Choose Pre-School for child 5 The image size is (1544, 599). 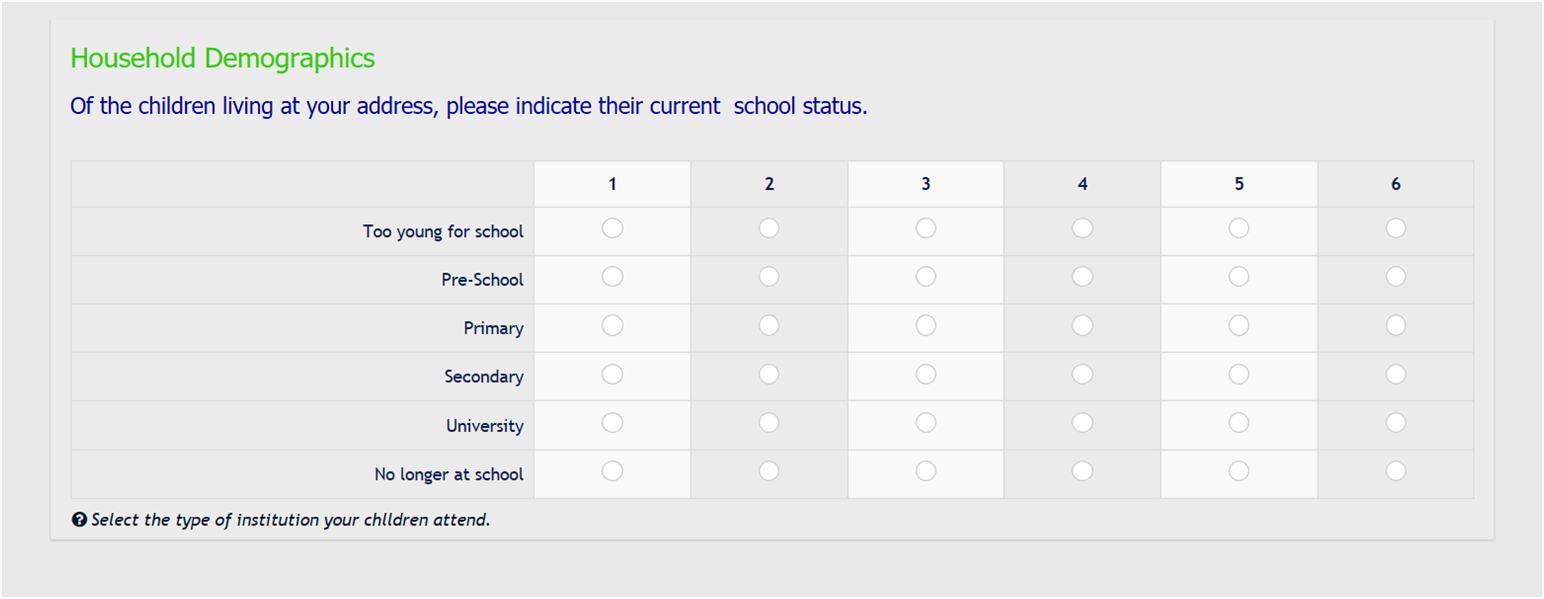1239,276
